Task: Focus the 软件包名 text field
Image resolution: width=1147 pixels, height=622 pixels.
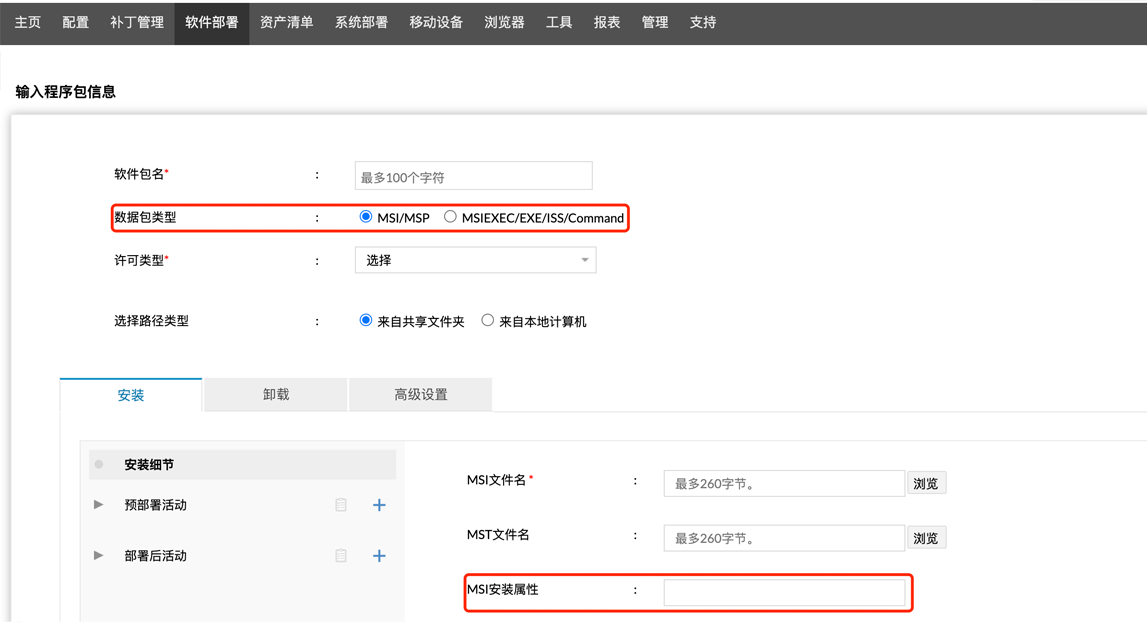Action: (x=473, y=177)
